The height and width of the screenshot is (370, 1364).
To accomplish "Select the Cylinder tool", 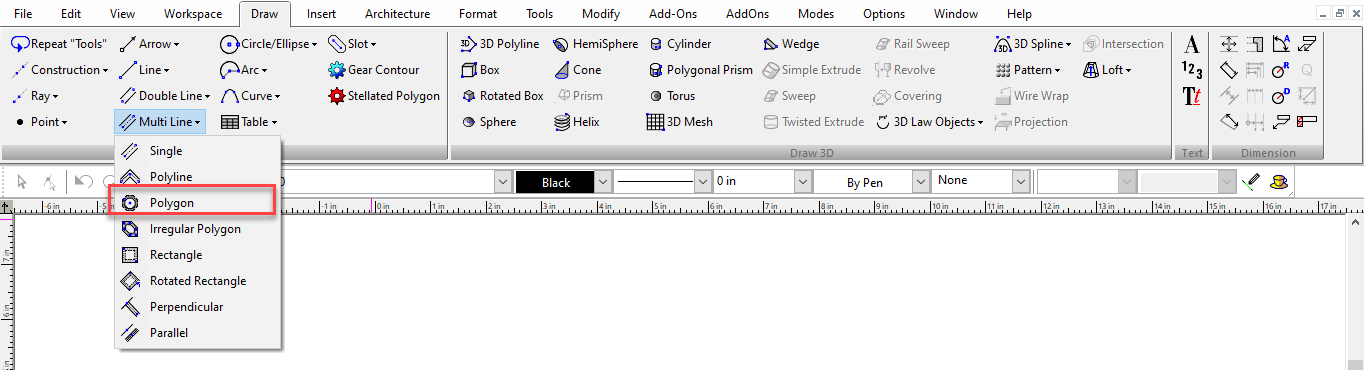I will [680, 44].
